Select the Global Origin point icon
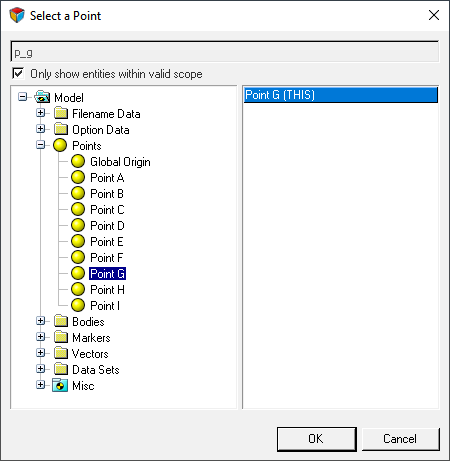This screenshot has height=461, width=450. tap(78, 162)
